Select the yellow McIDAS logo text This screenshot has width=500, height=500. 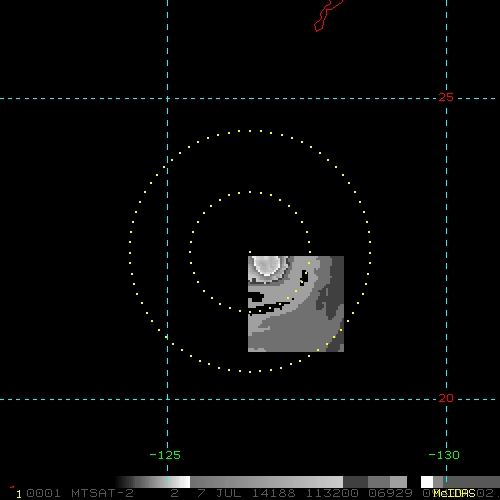[x=455, y=493]
